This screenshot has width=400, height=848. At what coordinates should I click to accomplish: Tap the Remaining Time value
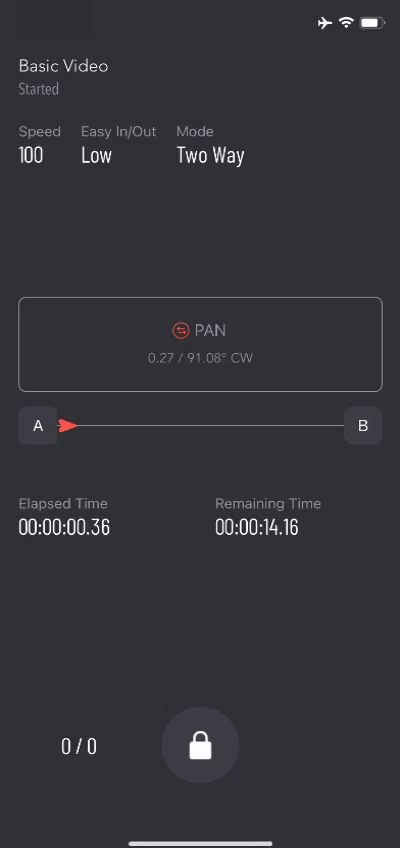click(x=257, y=527)
